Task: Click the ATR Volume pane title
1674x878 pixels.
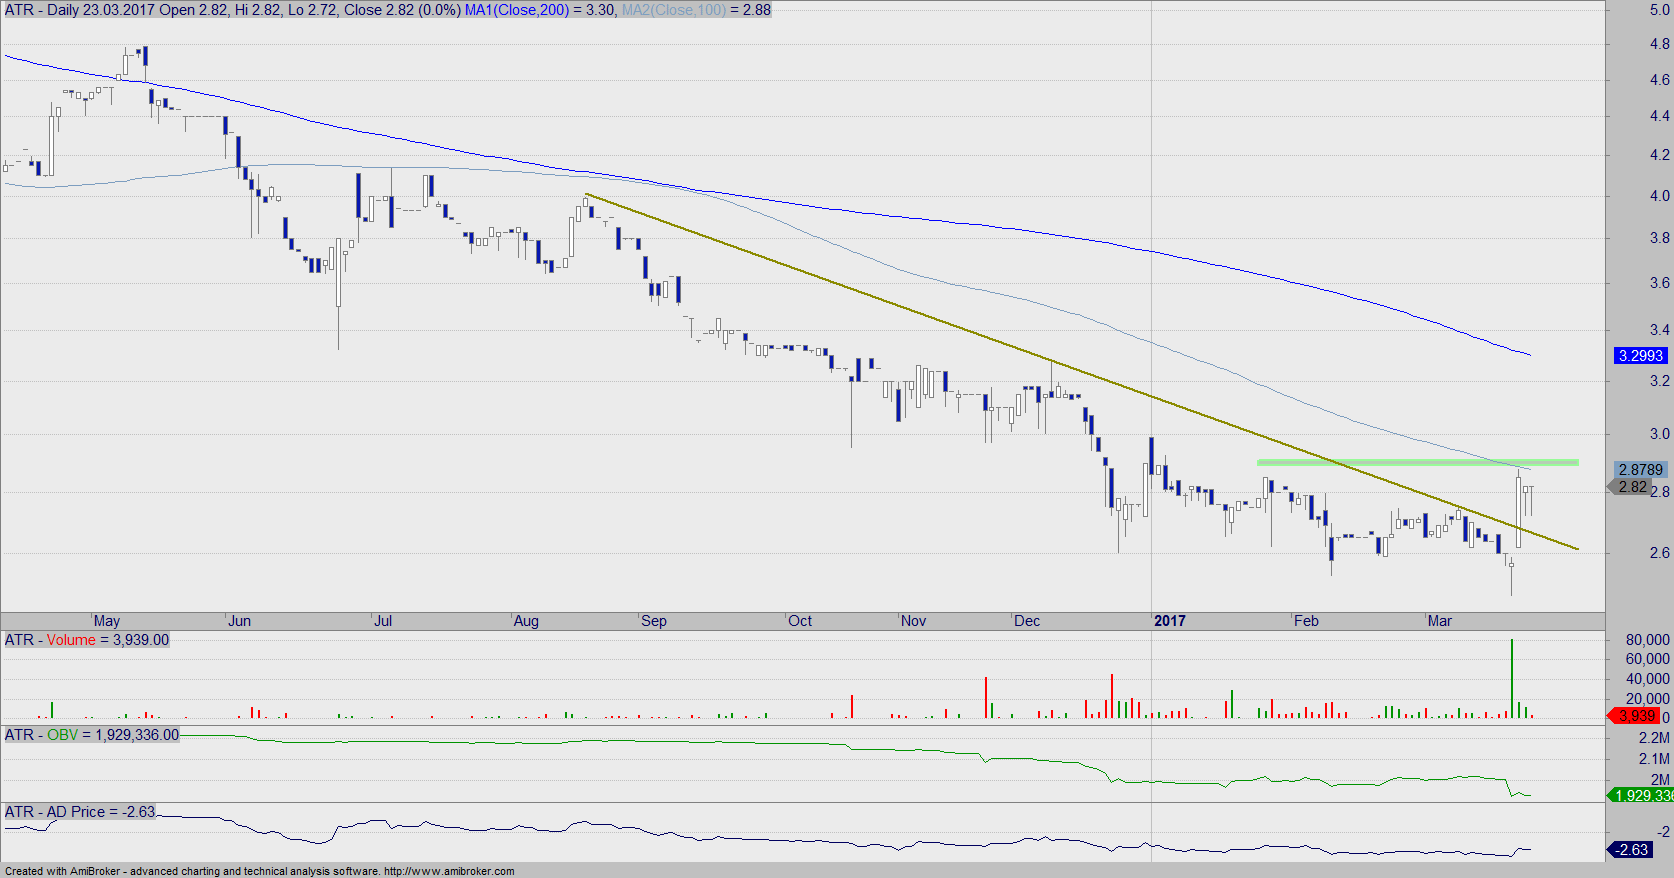Action: 87,640
